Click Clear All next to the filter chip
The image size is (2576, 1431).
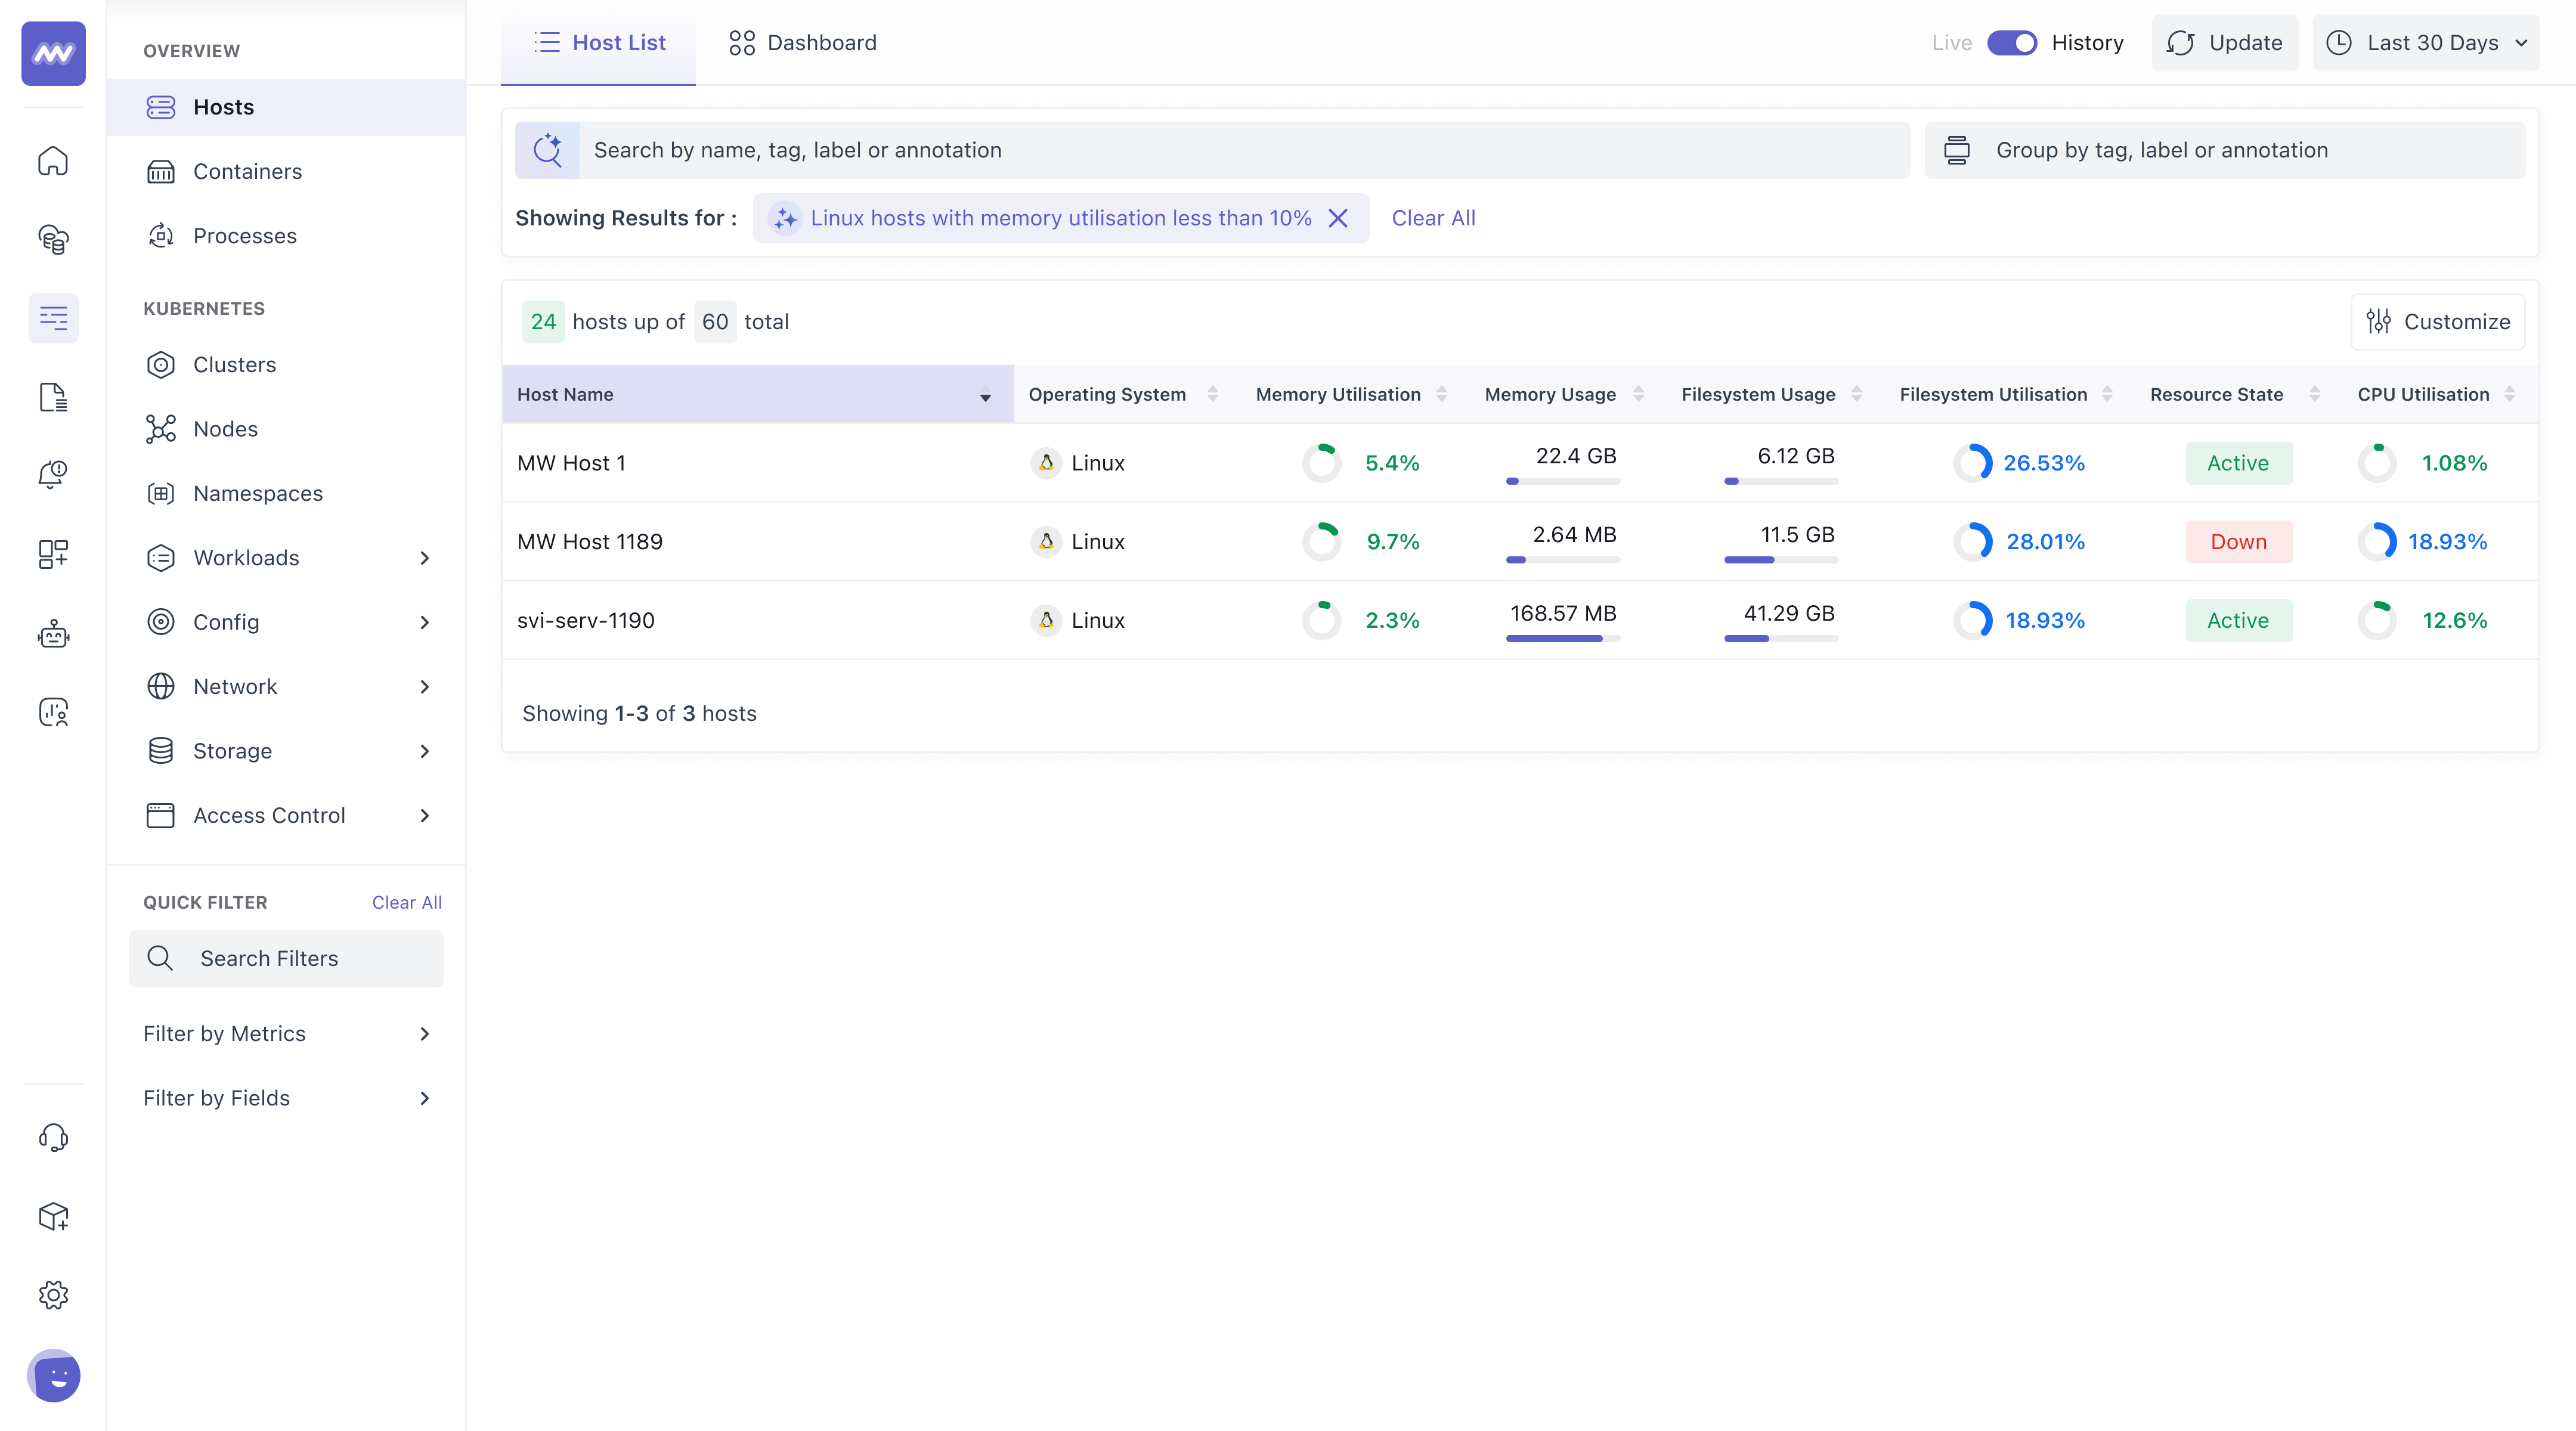(x=1433, y=218)
